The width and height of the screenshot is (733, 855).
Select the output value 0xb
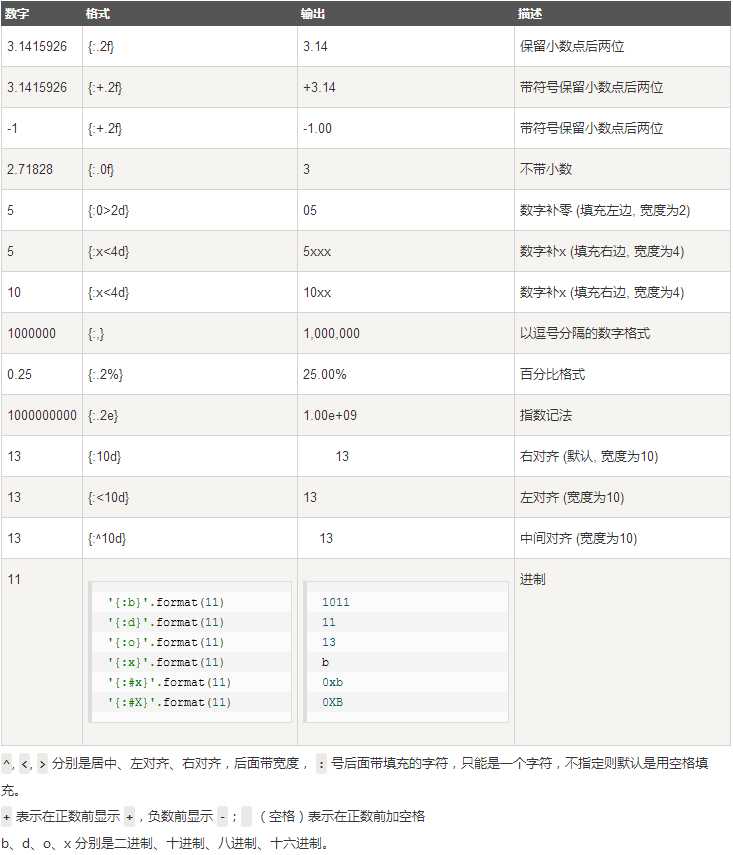tap(332, 682)
